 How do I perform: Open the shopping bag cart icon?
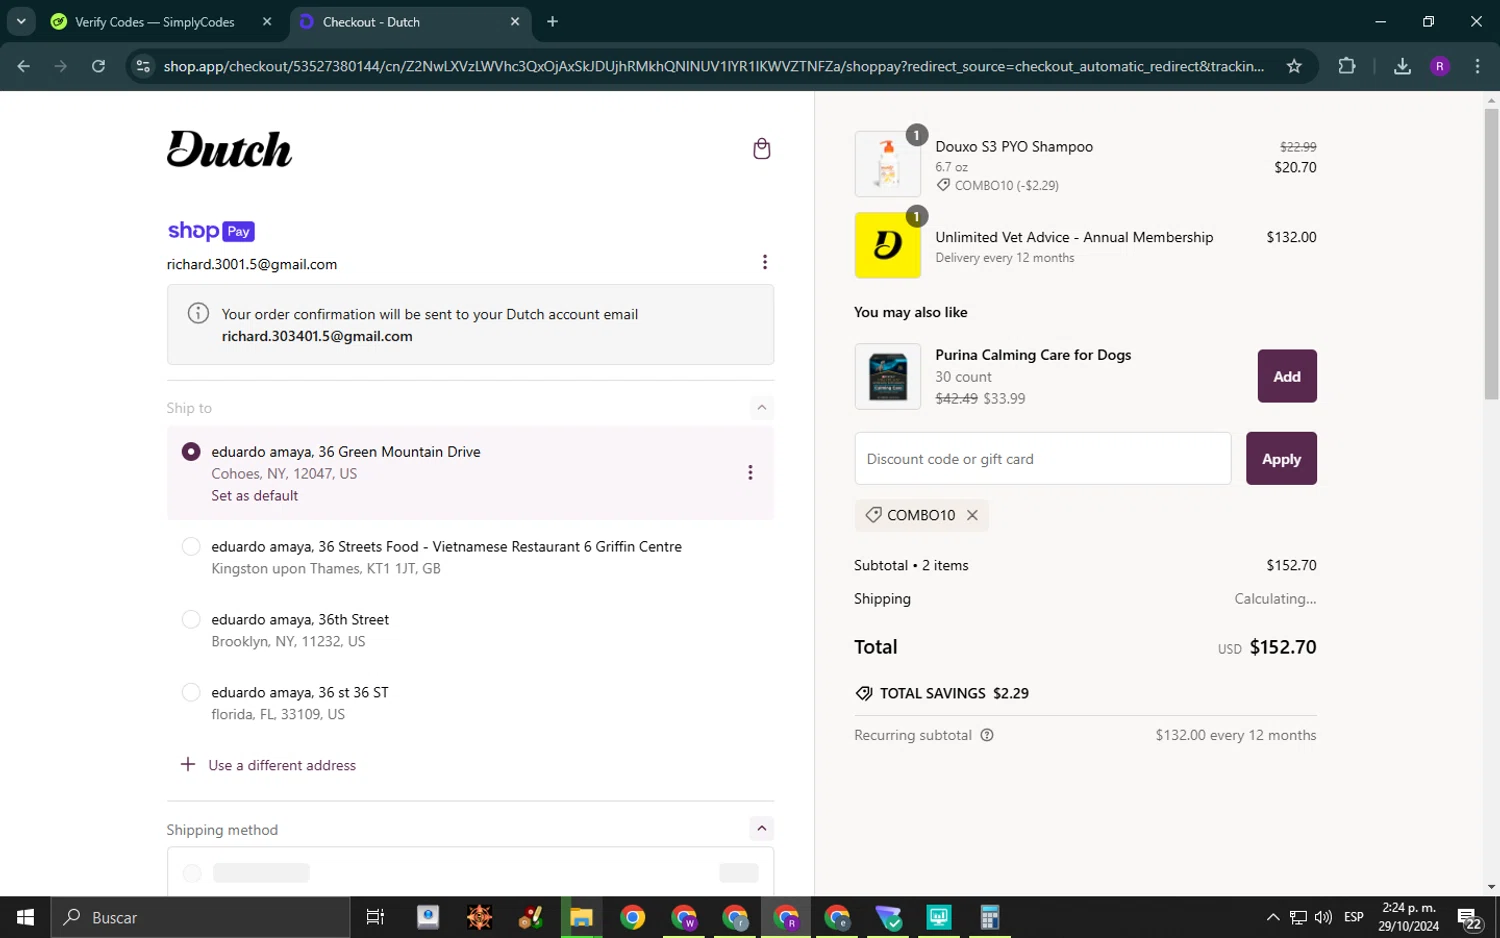[x=761, y=149]
